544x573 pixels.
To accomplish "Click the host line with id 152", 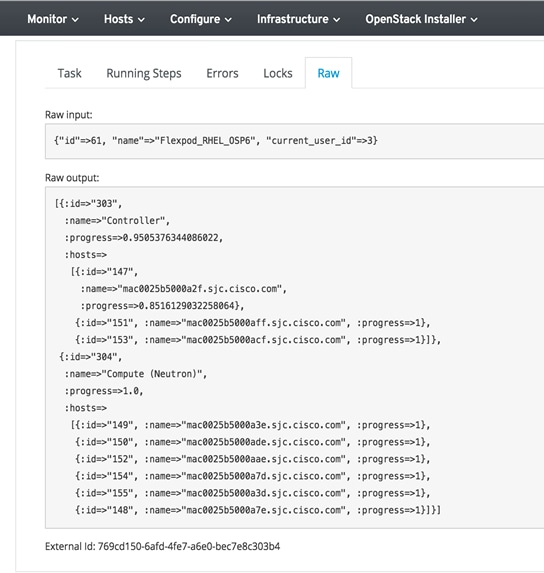I will (x=253, y=459).
